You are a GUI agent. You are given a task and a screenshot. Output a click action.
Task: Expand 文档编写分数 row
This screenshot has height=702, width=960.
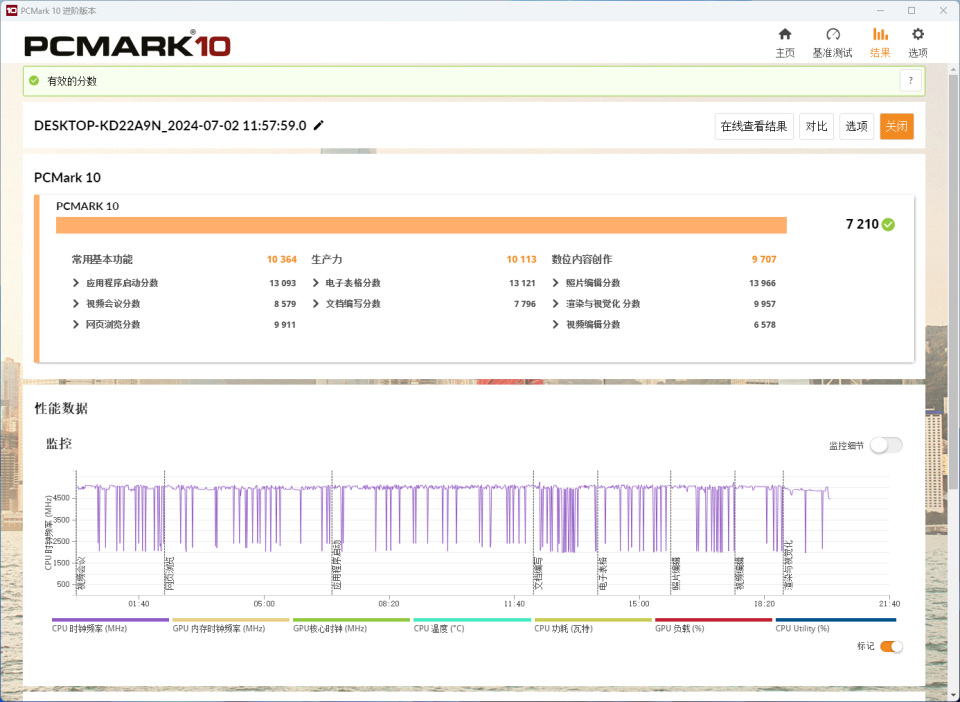coord(316,304)
